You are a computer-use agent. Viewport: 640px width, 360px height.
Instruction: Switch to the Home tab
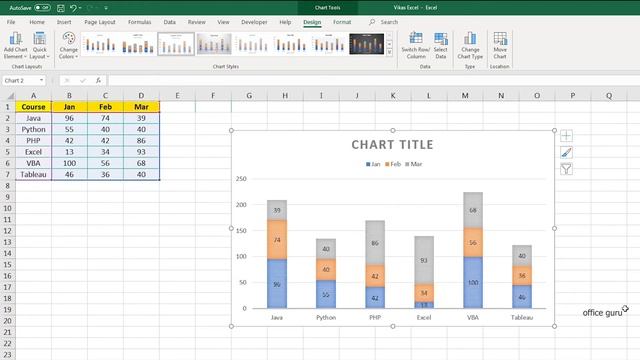(37, 22)
